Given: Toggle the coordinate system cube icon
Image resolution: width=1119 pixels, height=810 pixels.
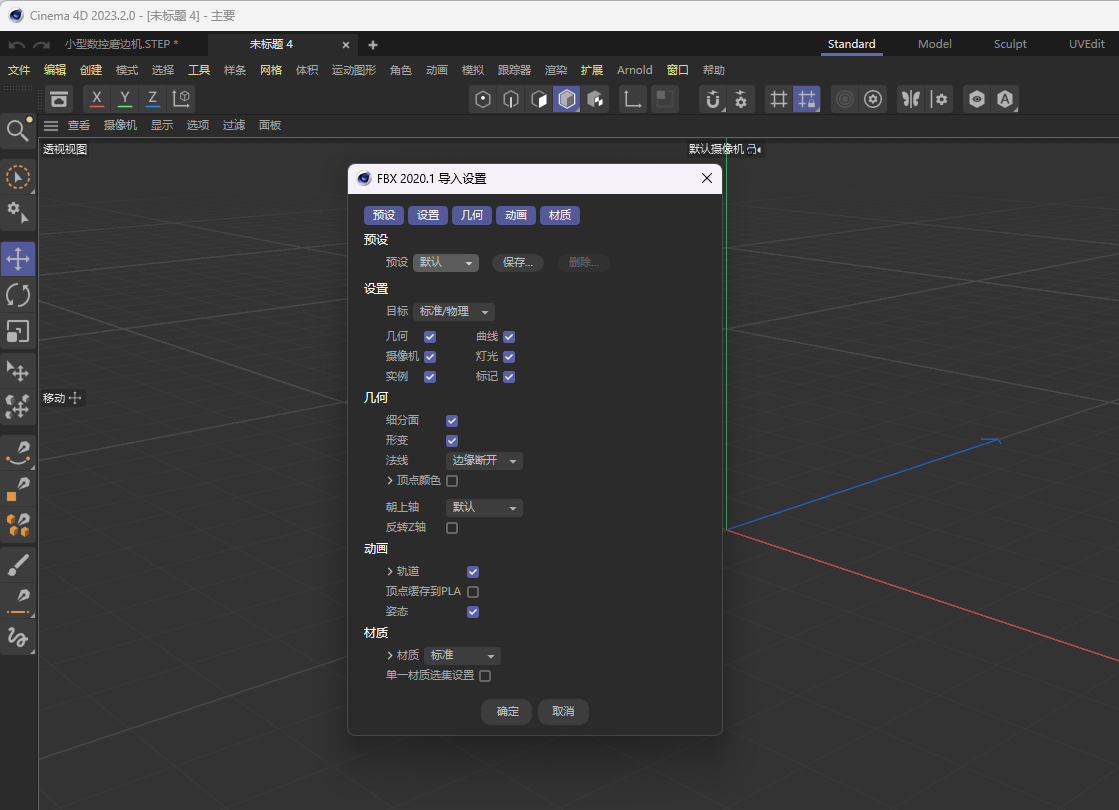Looking at the screenshot, I should [x=181, y=98].
